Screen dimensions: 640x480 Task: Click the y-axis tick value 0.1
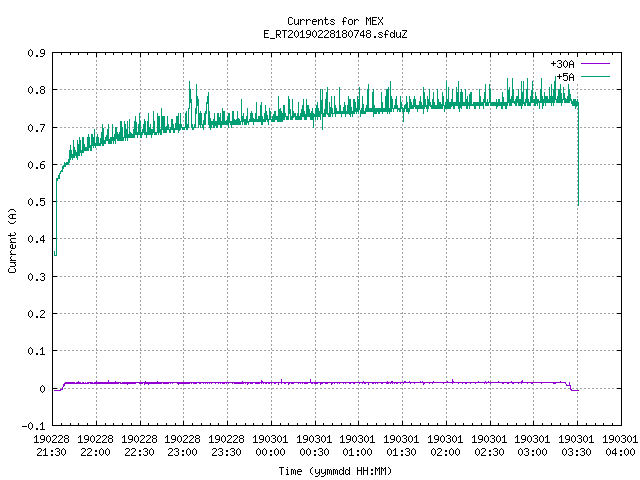(x=36, y=351)
